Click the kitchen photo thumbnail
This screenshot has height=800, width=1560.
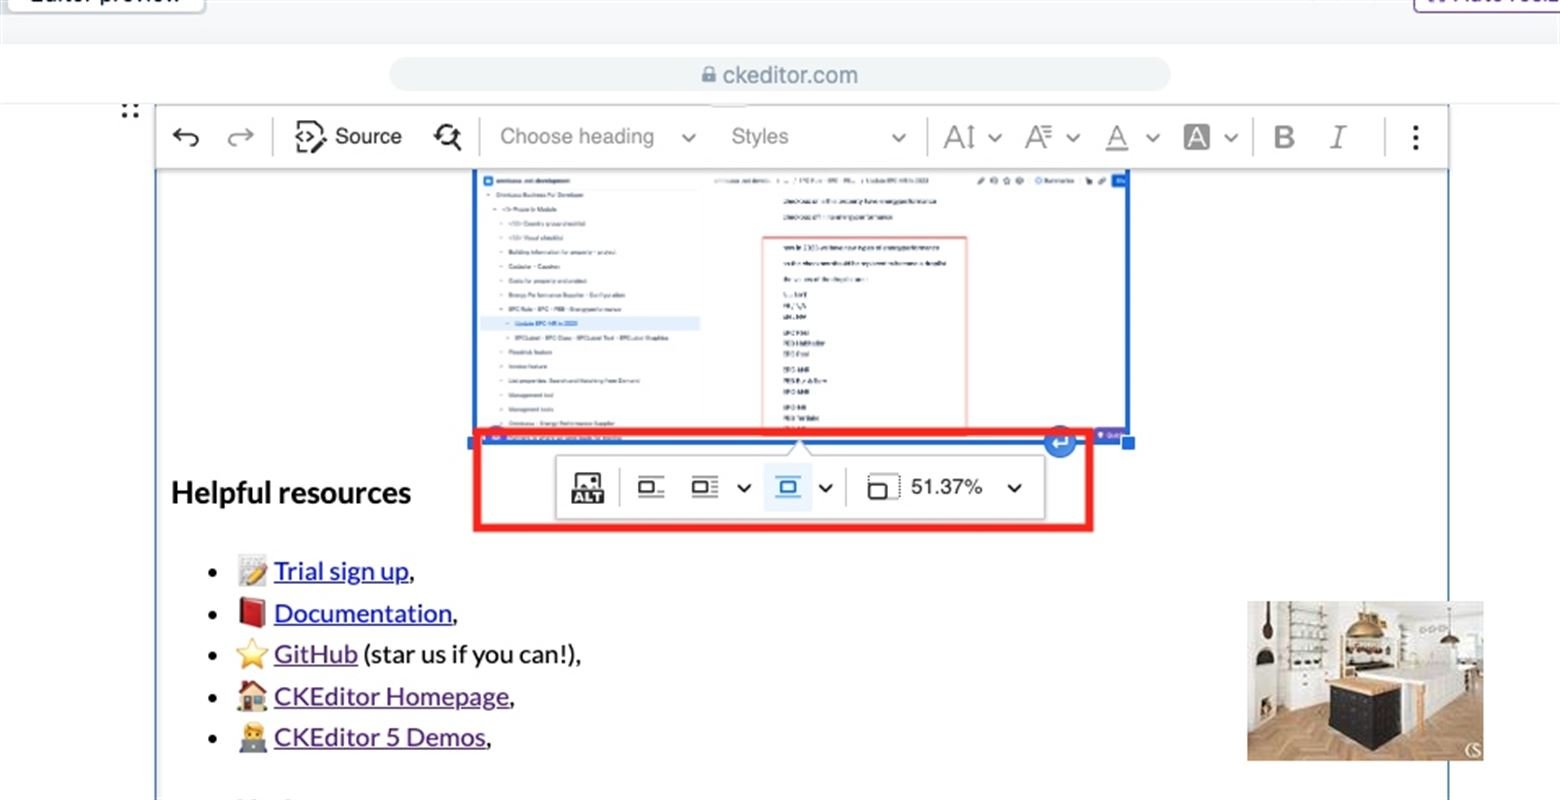click(1364, 680)
